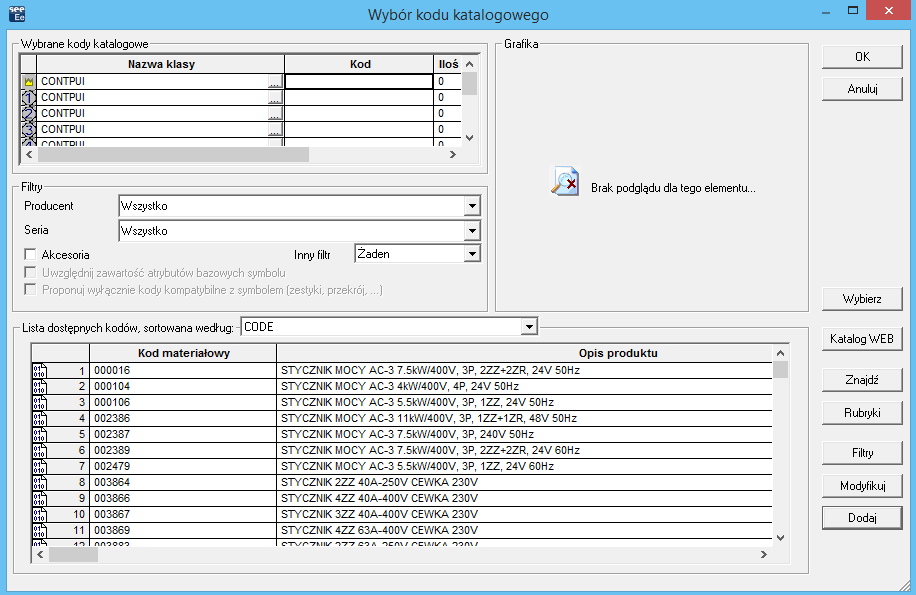The height and width of the screenshot is (595, 916).
Task: Click the SEE application icon in title bar
Action: (17, 13)
